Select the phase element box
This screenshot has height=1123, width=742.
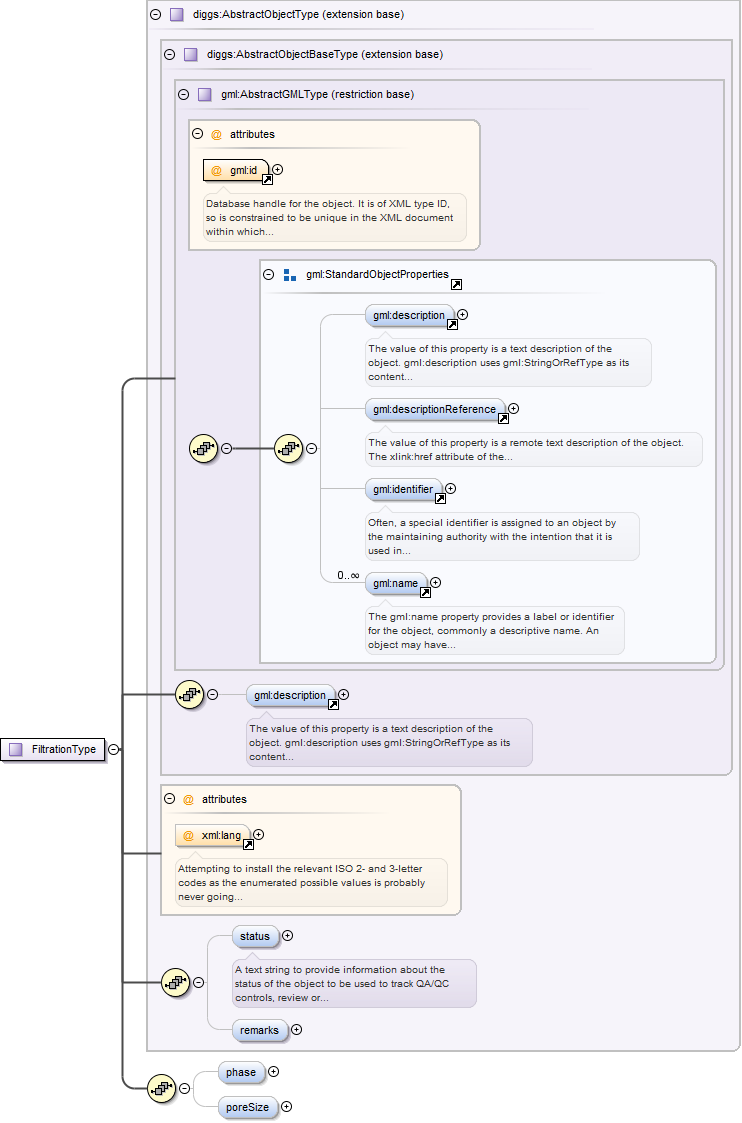click(x=241, y=1072)
